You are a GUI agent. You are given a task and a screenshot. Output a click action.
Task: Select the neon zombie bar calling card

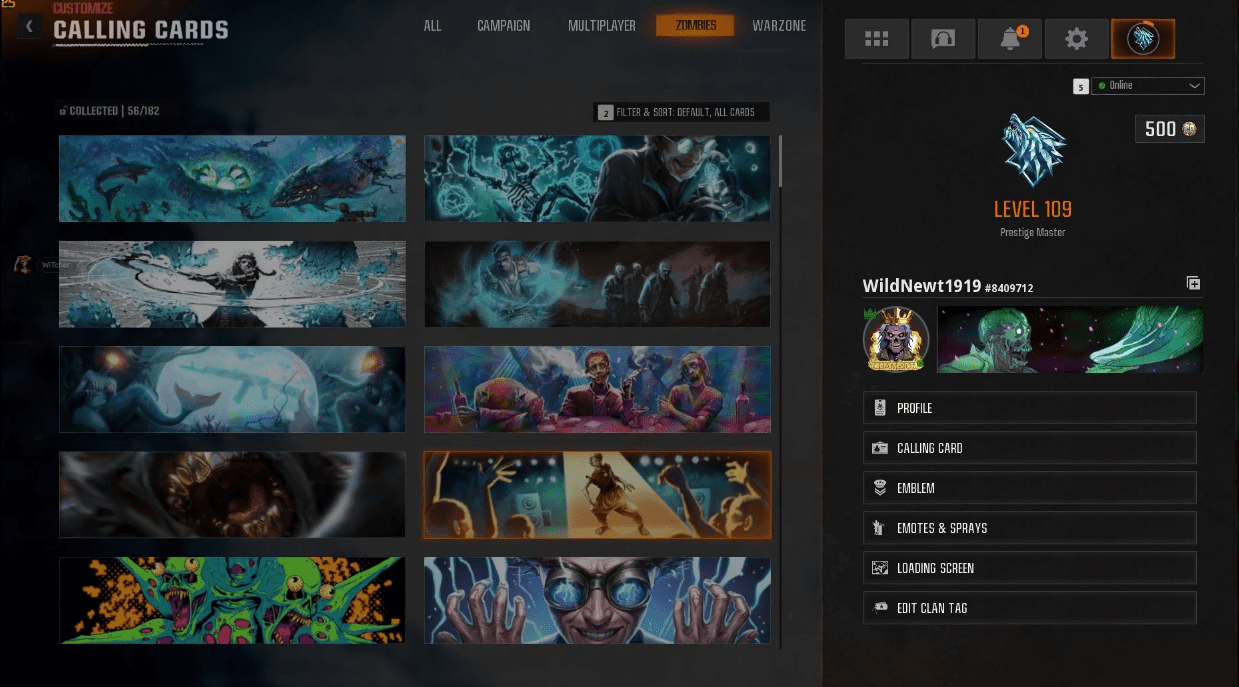coord(597,390)
